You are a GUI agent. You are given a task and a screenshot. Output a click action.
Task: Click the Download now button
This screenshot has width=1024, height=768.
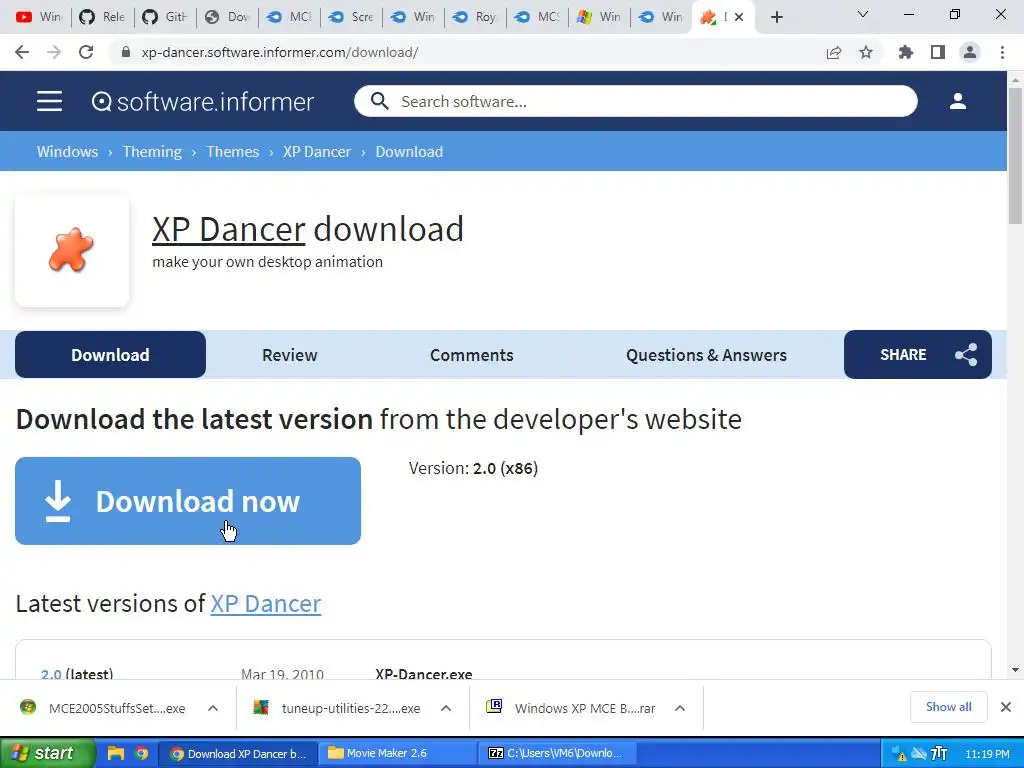click(x=188, y=501)
